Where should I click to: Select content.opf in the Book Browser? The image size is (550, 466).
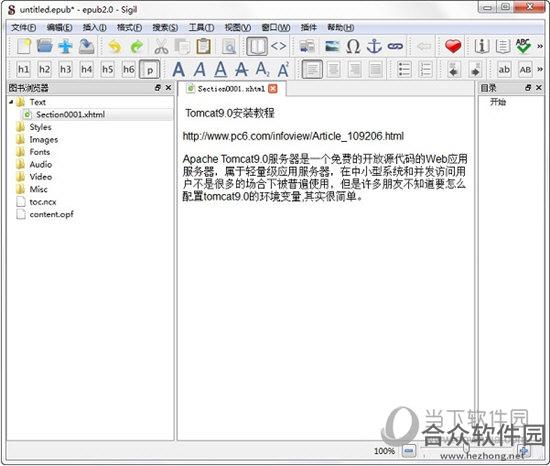[51, 214]
